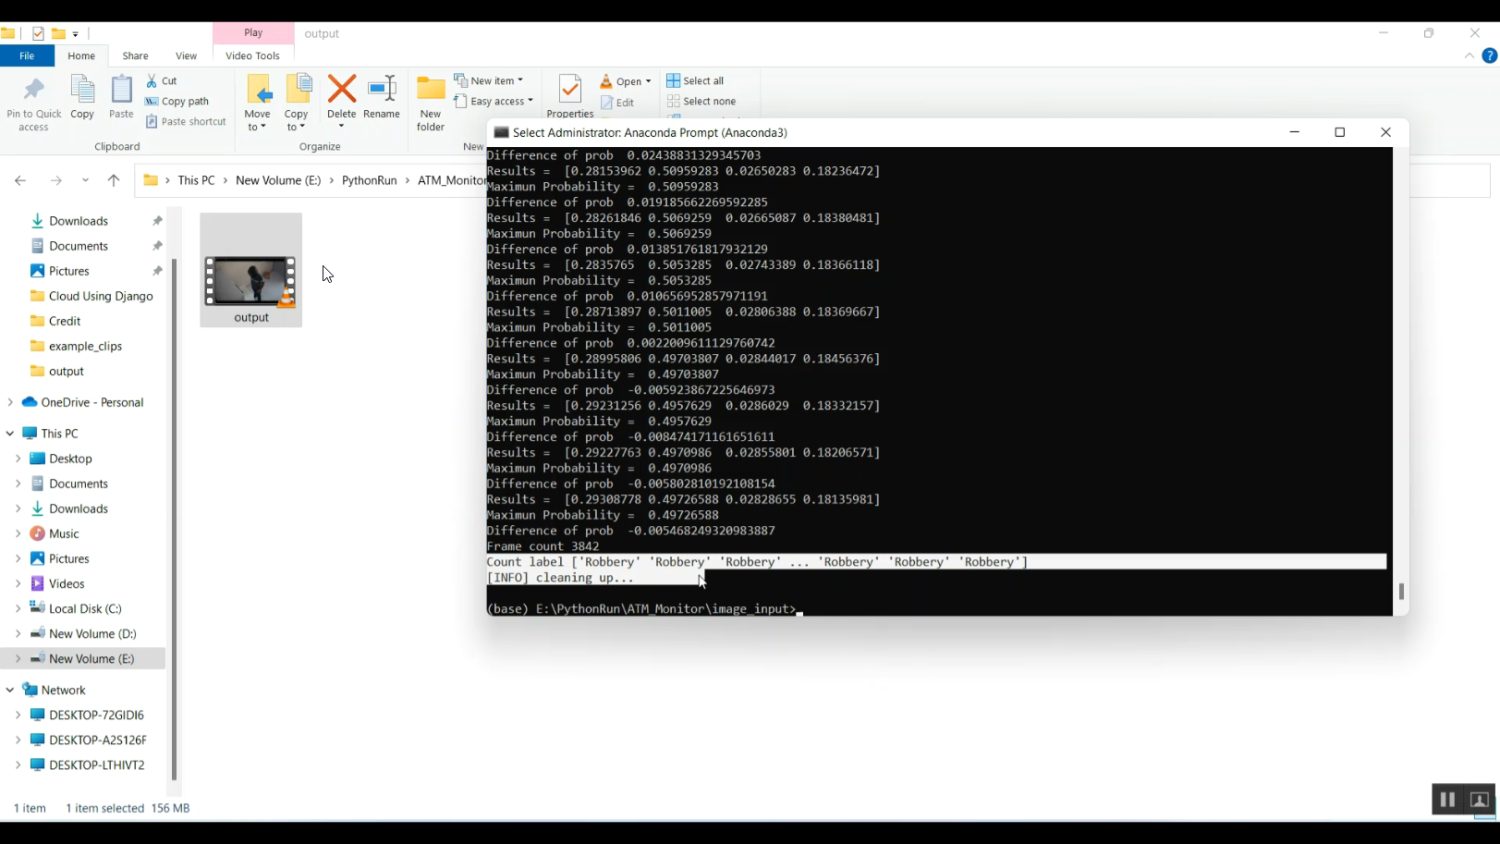The image size is (1500, 844).
Task: Click the Paste icon in Clipboard group
Action: tap(121, 93)
